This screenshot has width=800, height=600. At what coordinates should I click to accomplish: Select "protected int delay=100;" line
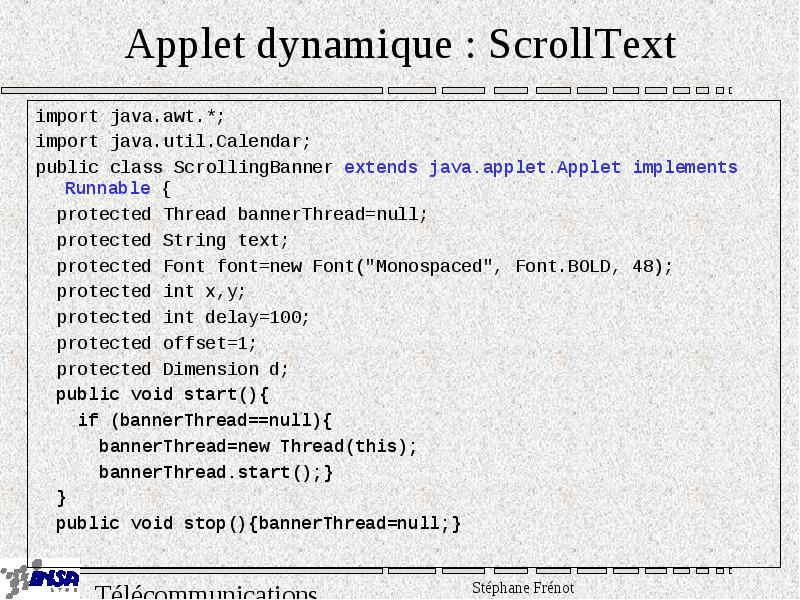[x=183, y=318]
